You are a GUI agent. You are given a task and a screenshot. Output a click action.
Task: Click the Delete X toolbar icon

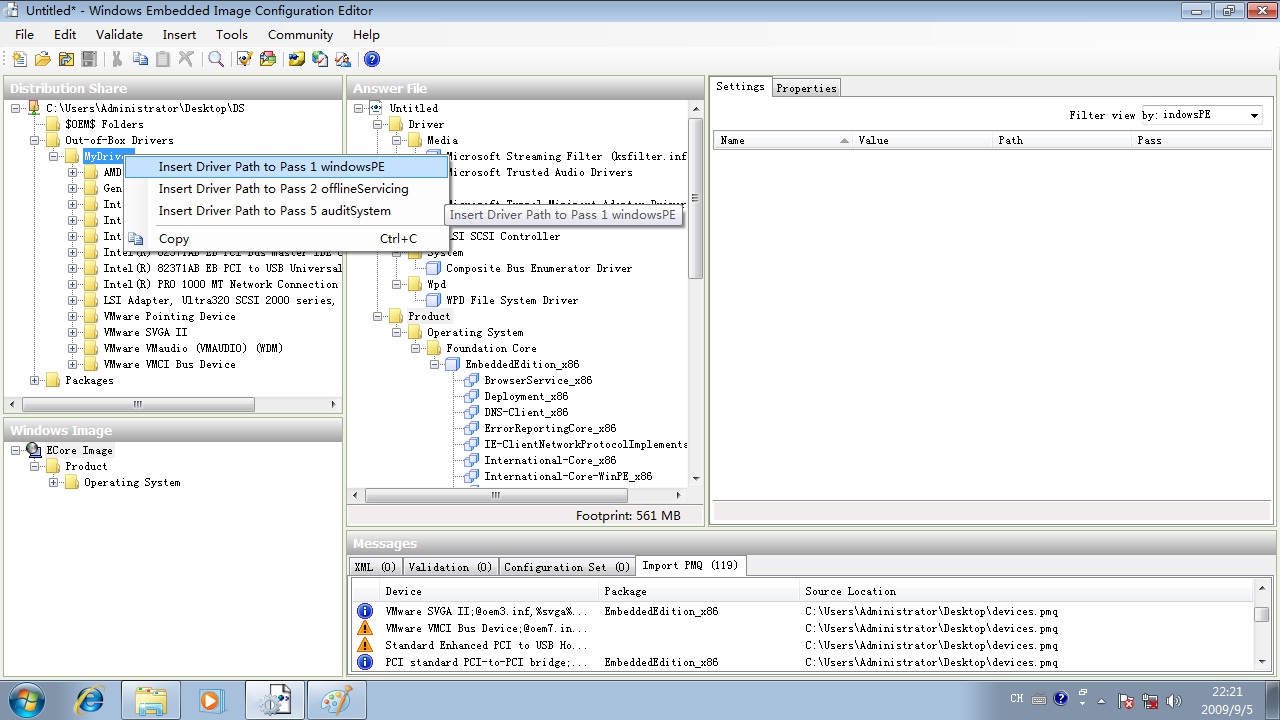pyautogui.click(x=185, y=59)
